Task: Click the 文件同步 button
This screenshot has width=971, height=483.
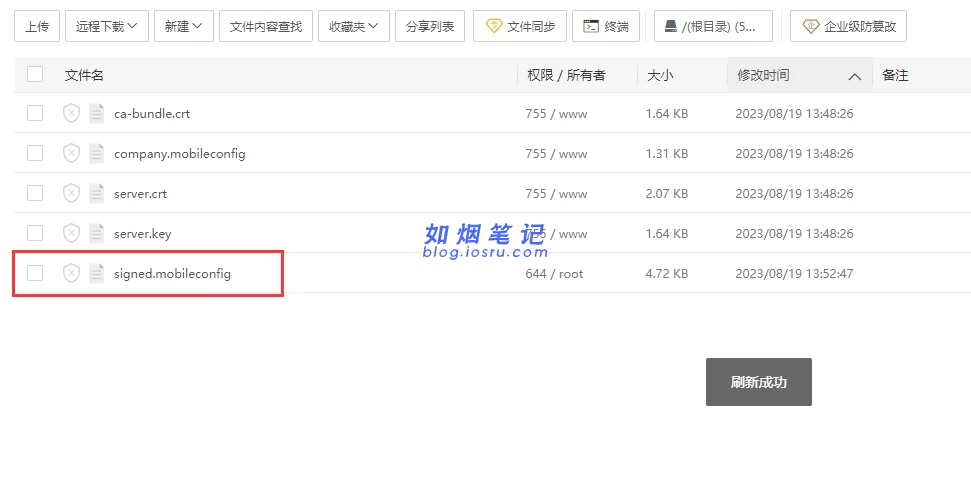Action: point(520,26)
